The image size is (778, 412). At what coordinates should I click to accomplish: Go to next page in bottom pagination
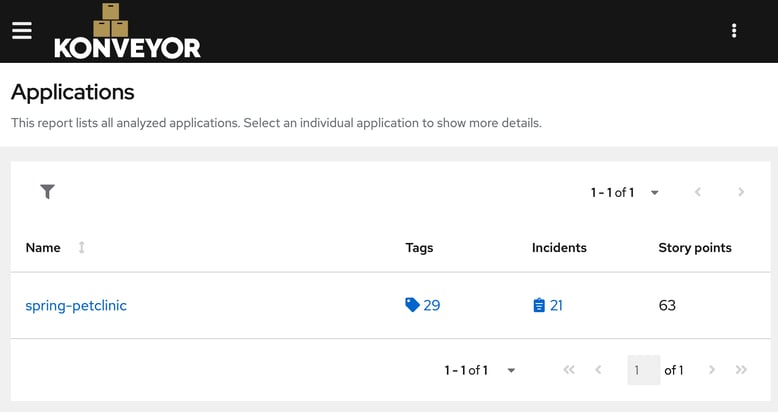click(x=712, y=370)
